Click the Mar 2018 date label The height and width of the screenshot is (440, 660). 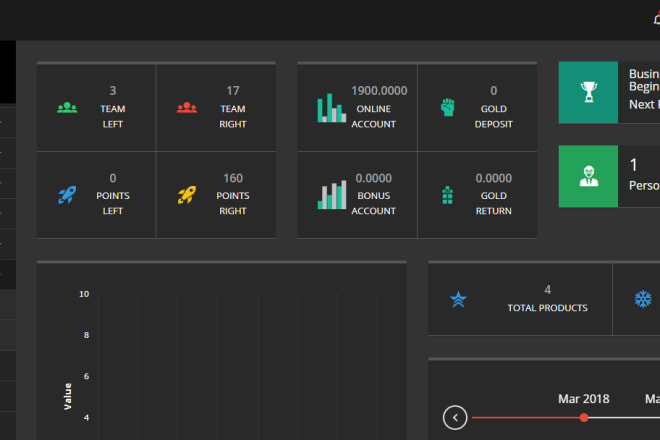[x=583, y=399]
